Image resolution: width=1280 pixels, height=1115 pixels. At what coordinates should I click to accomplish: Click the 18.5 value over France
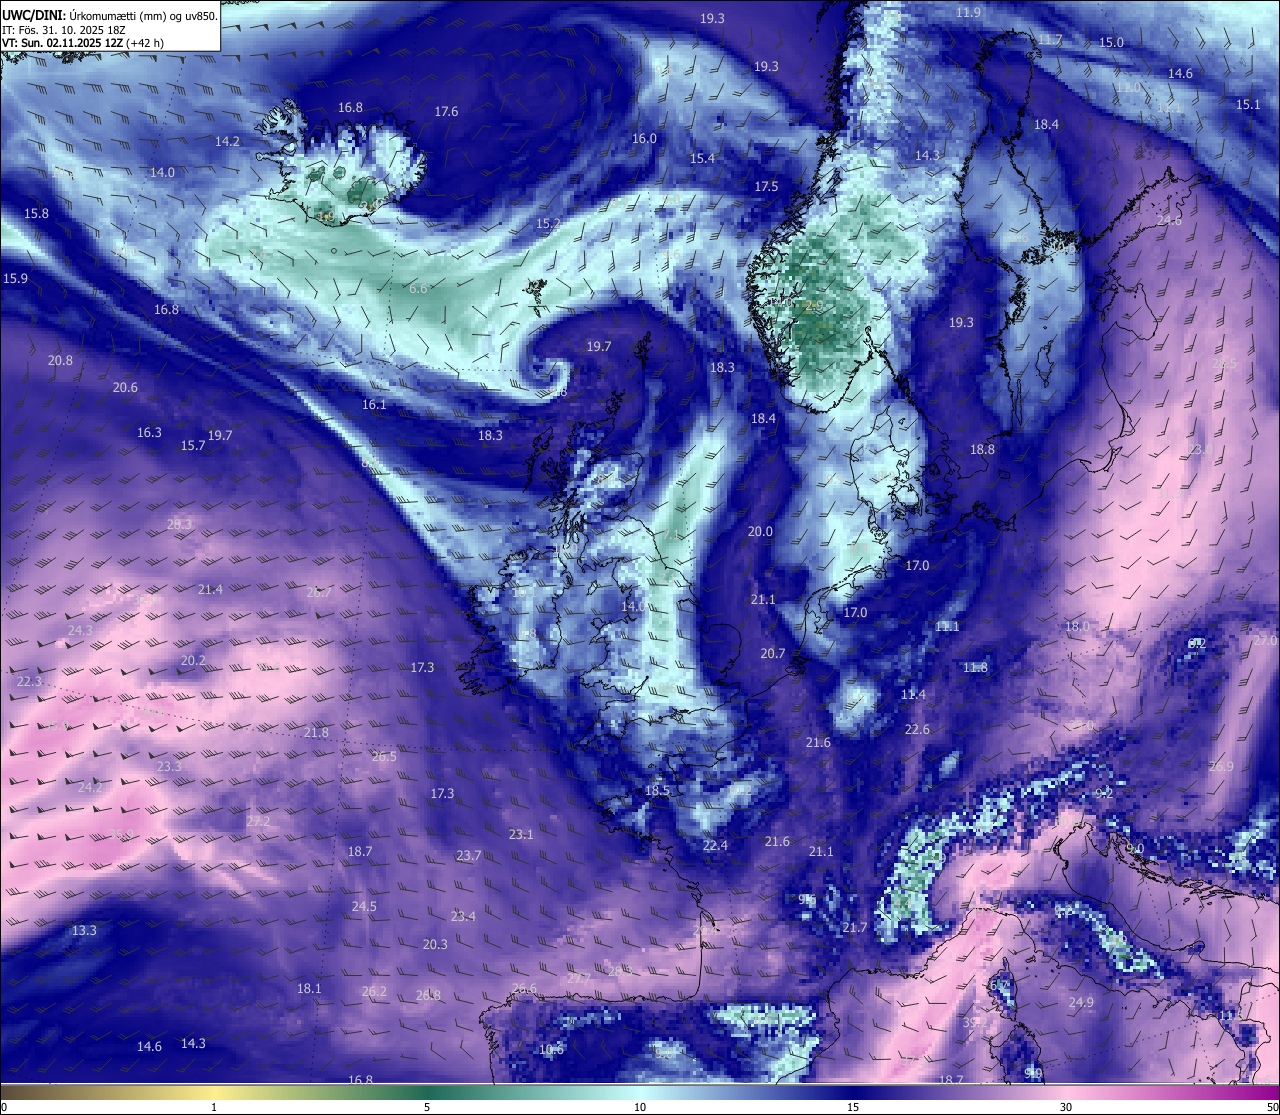click(657, 790)
